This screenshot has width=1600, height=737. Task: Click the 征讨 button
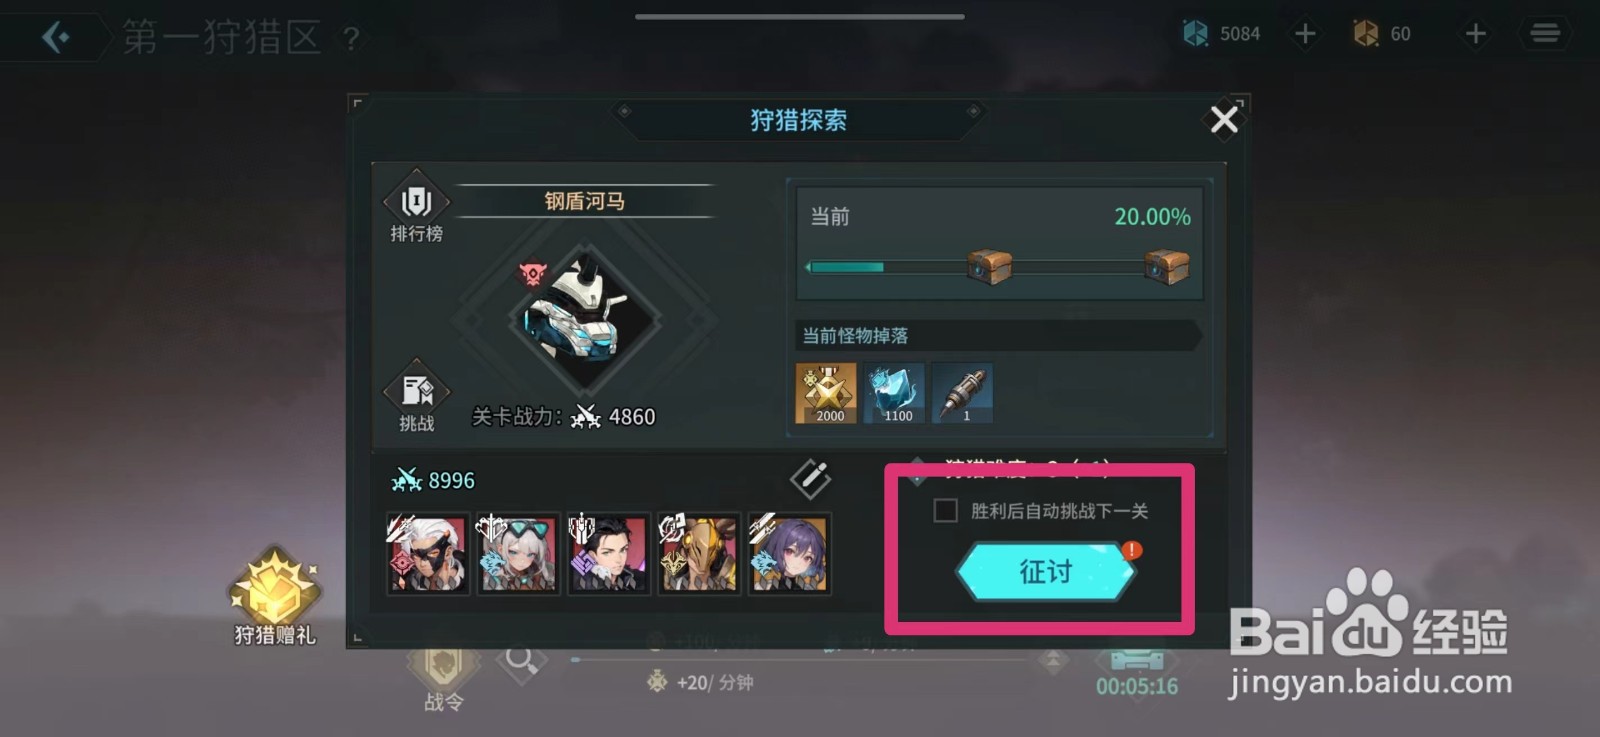point(1045,571)
